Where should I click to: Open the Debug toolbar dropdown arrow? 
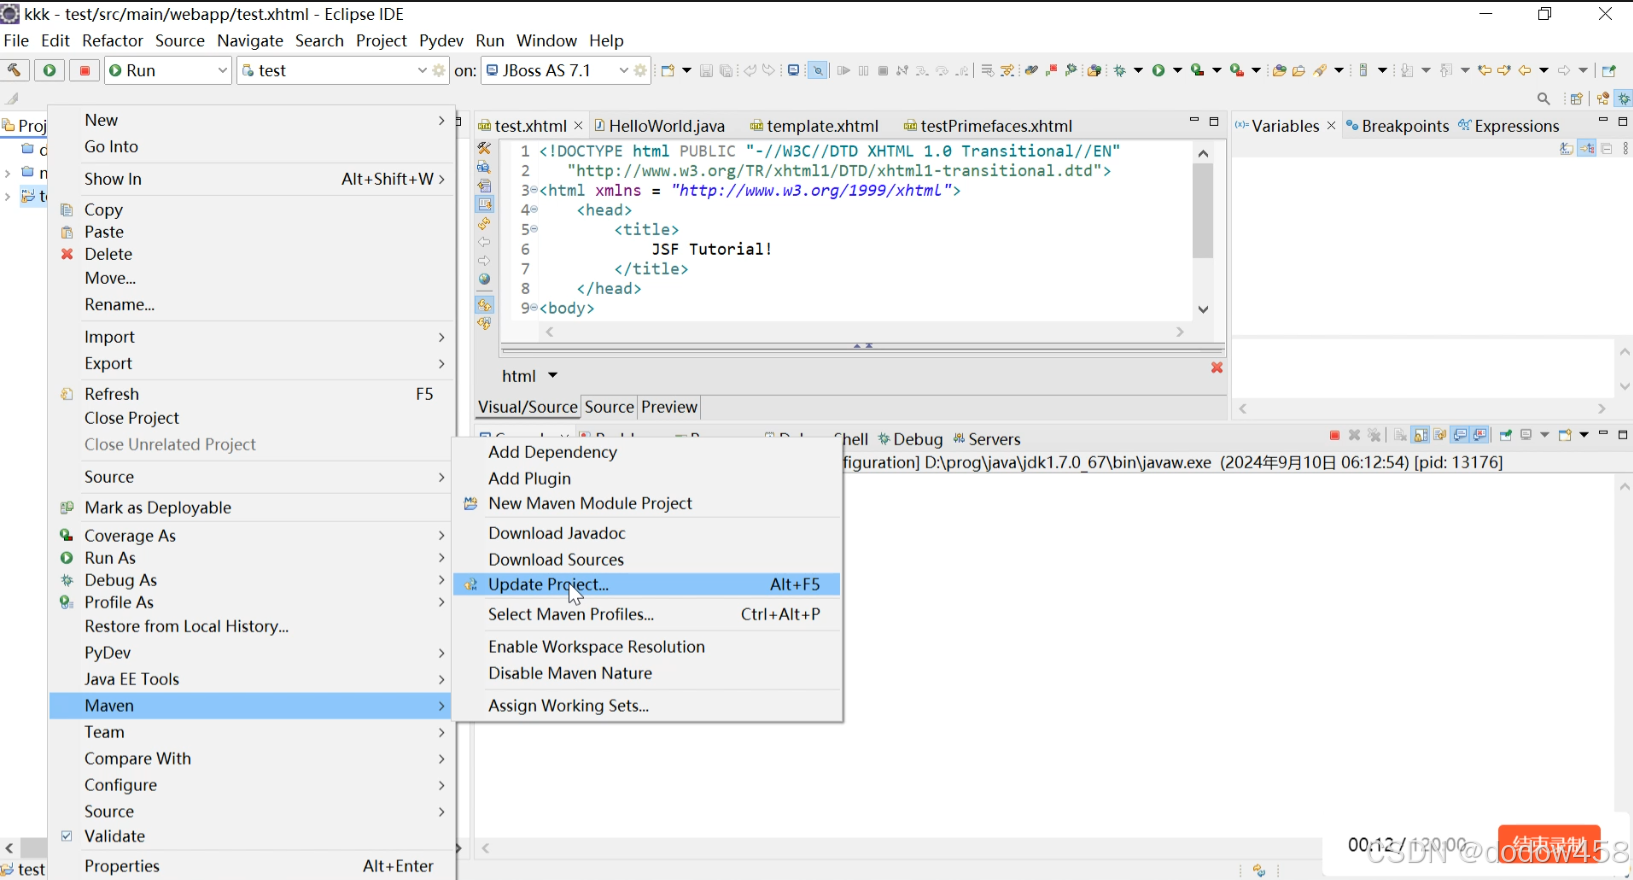click(1138, 70)
